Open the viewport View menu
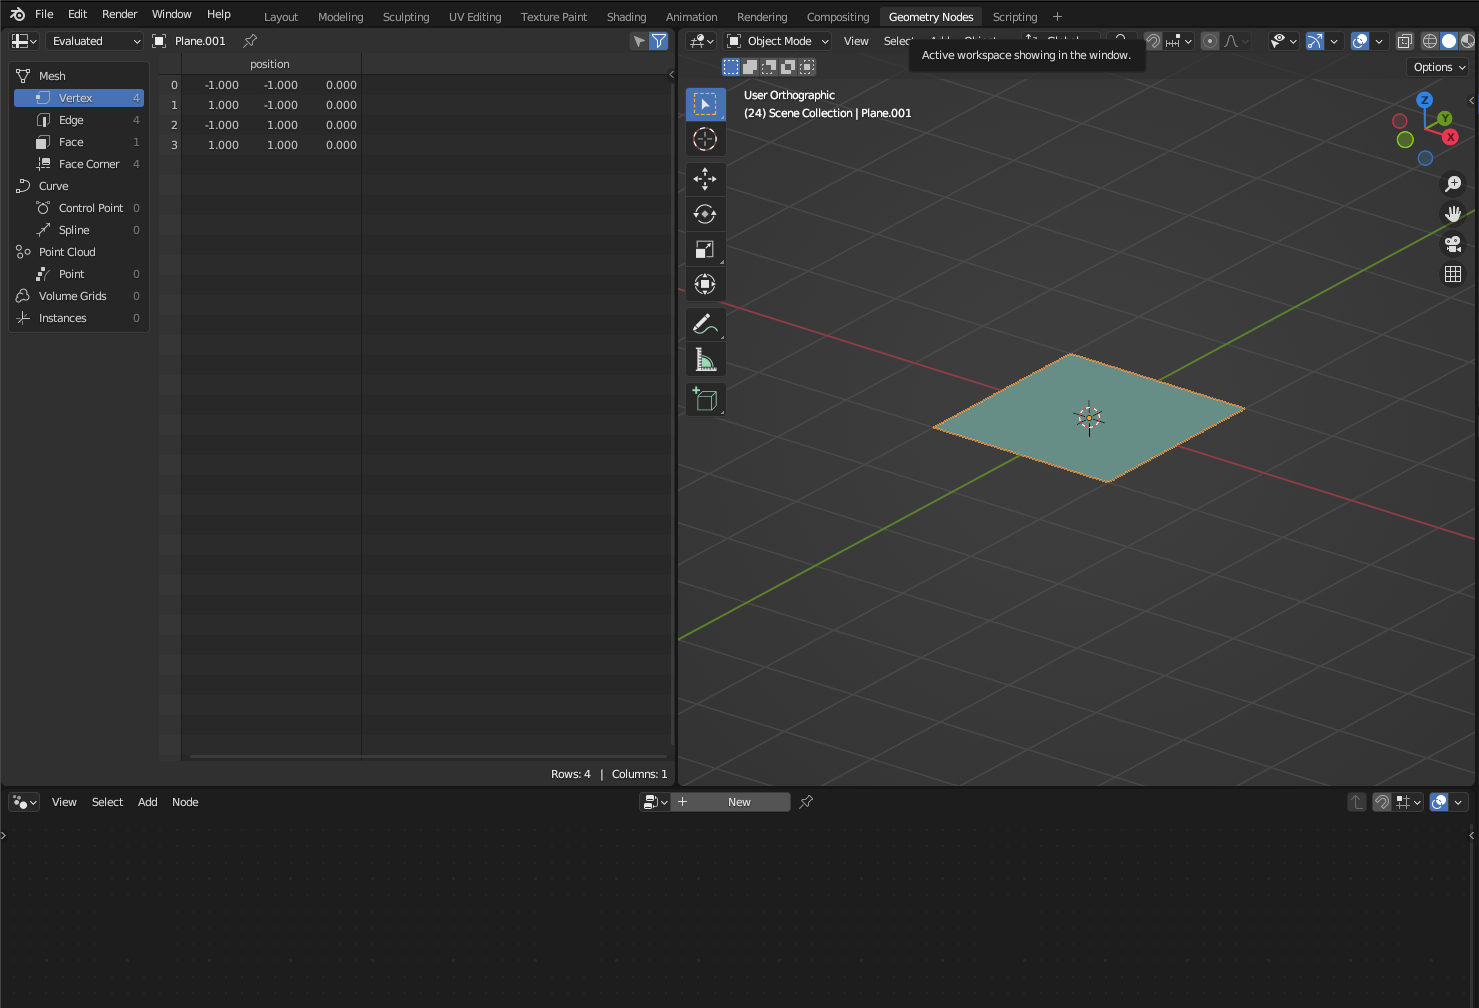The height and width of the screenshot is (1008, 1479). (856, 41)
